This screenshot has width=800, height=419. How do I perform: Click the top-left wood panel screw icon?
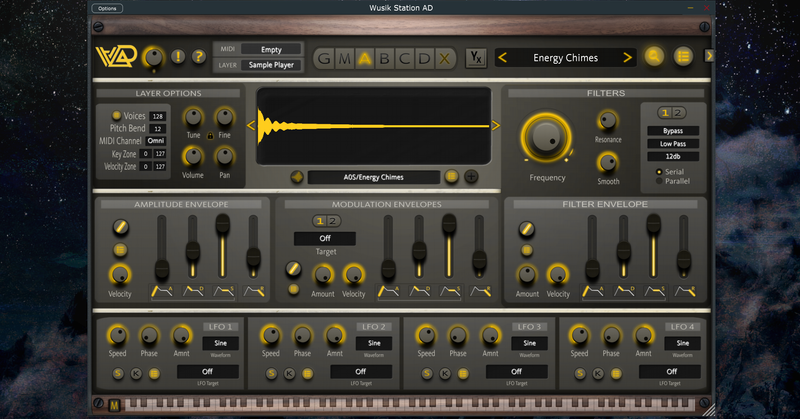tap(99, 27)
